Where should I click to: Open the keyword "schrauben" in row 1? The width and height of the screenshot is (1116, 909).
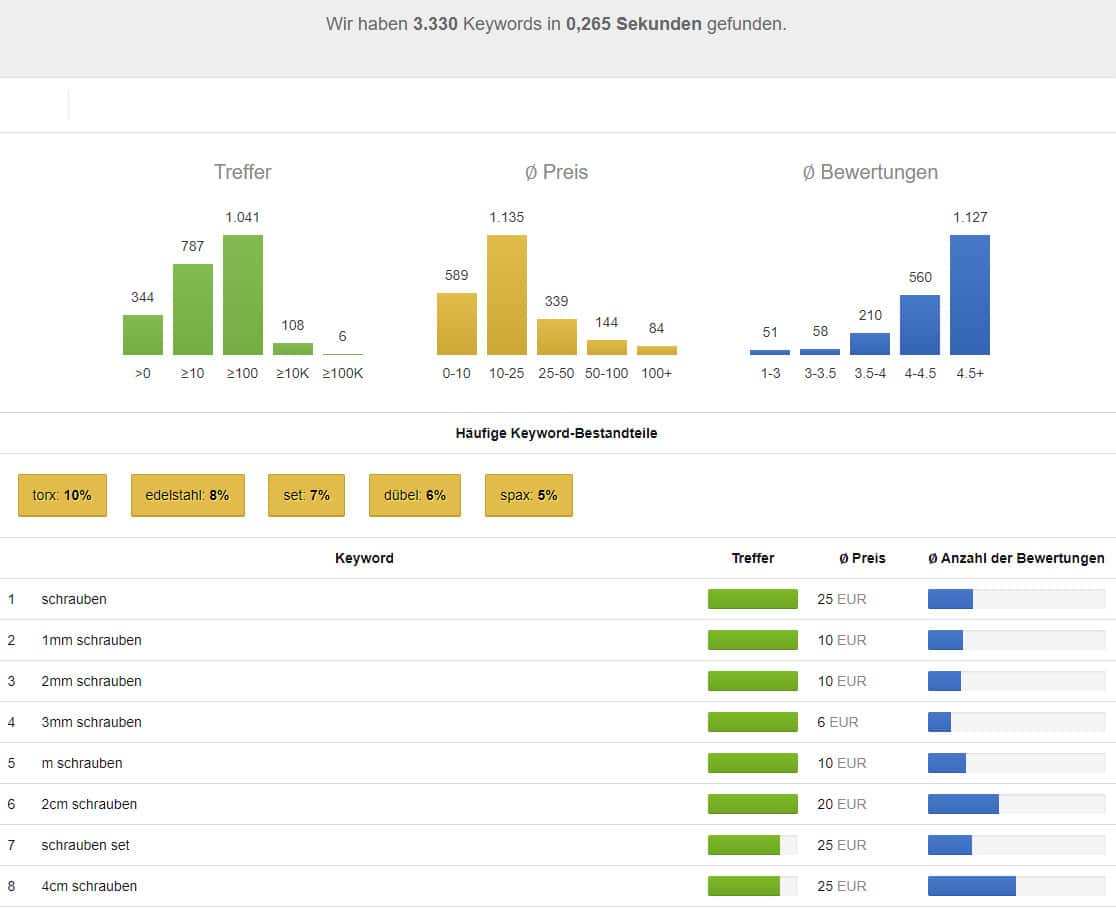tap(74, 599)
